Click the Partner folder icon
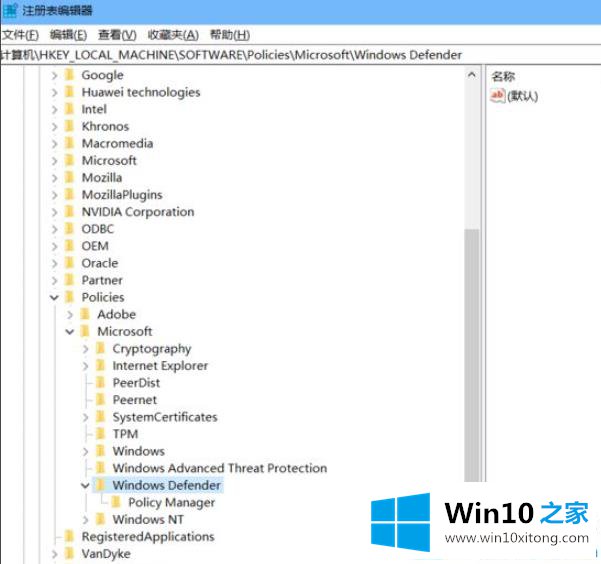This screenshot has height=564, width=601. pyautogui.click(x=69, y=280)
